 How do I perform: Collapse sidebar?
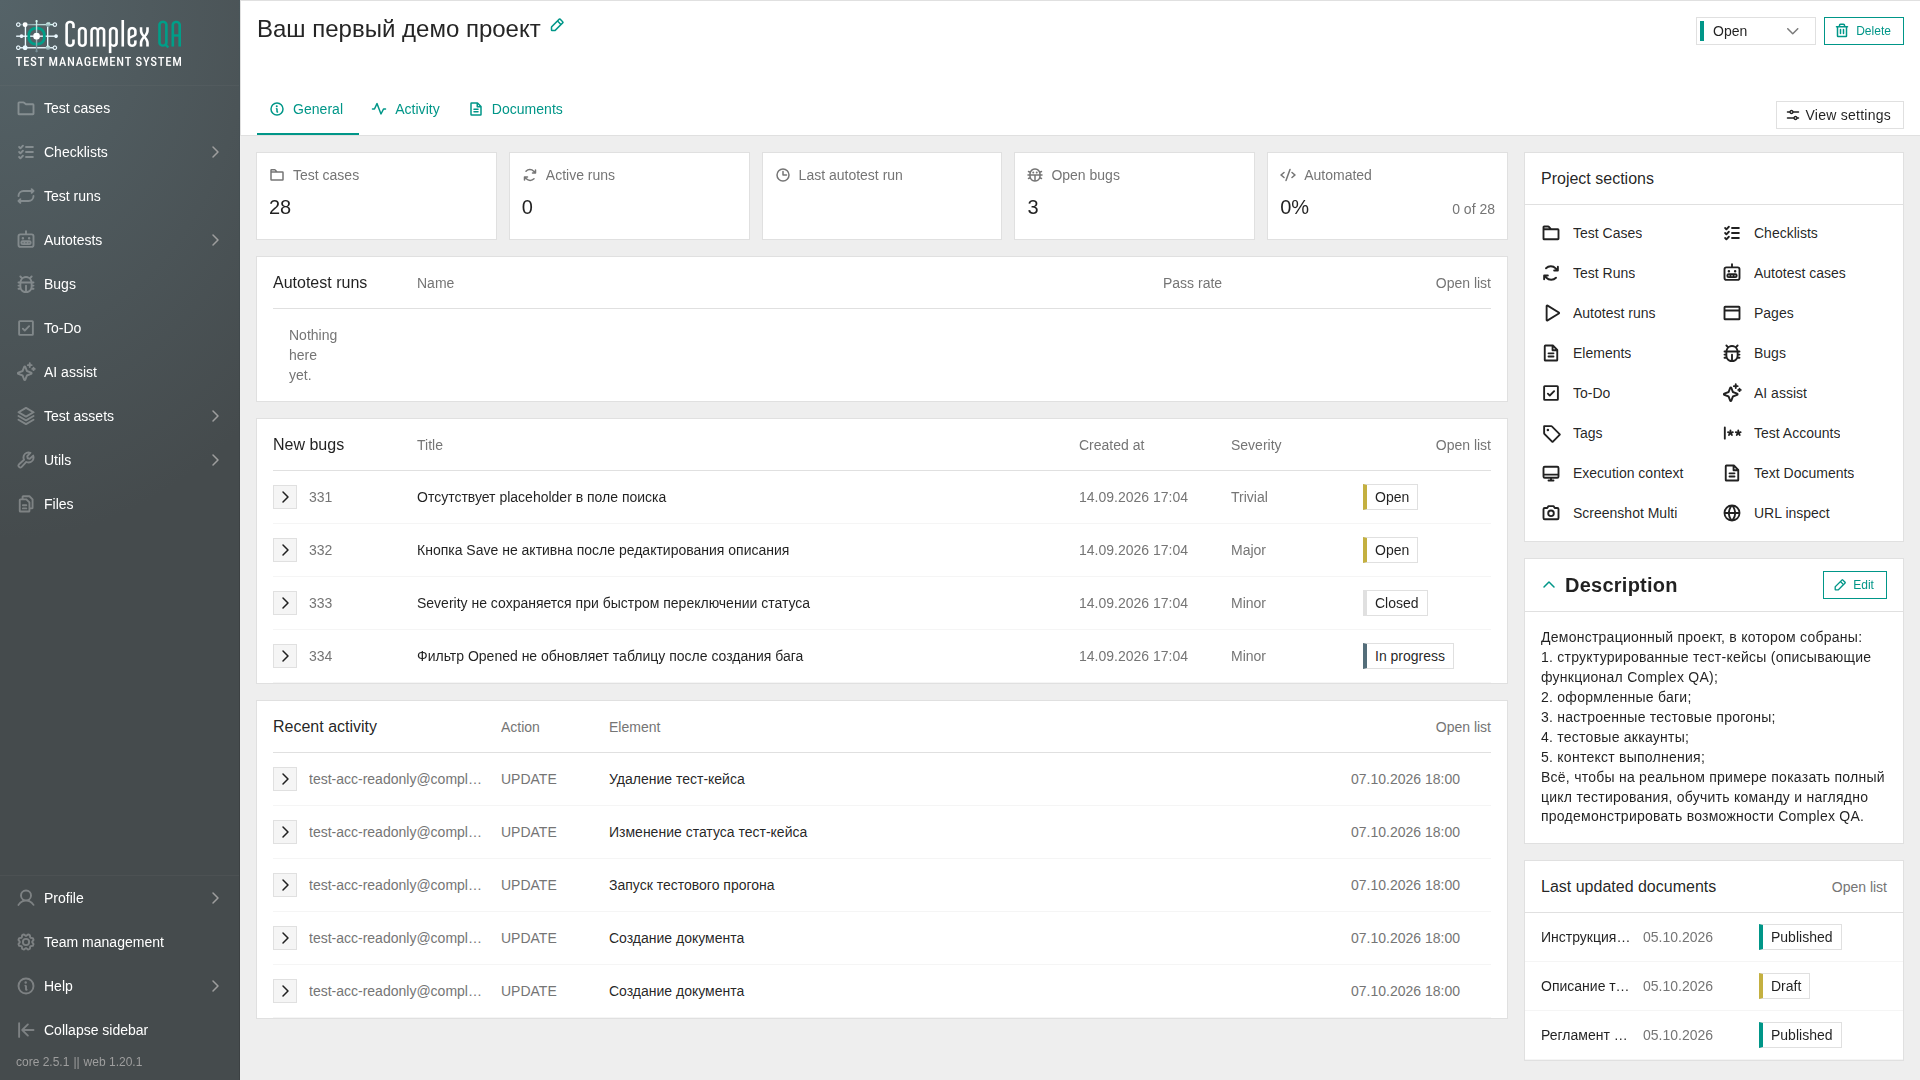point(120,1030)
